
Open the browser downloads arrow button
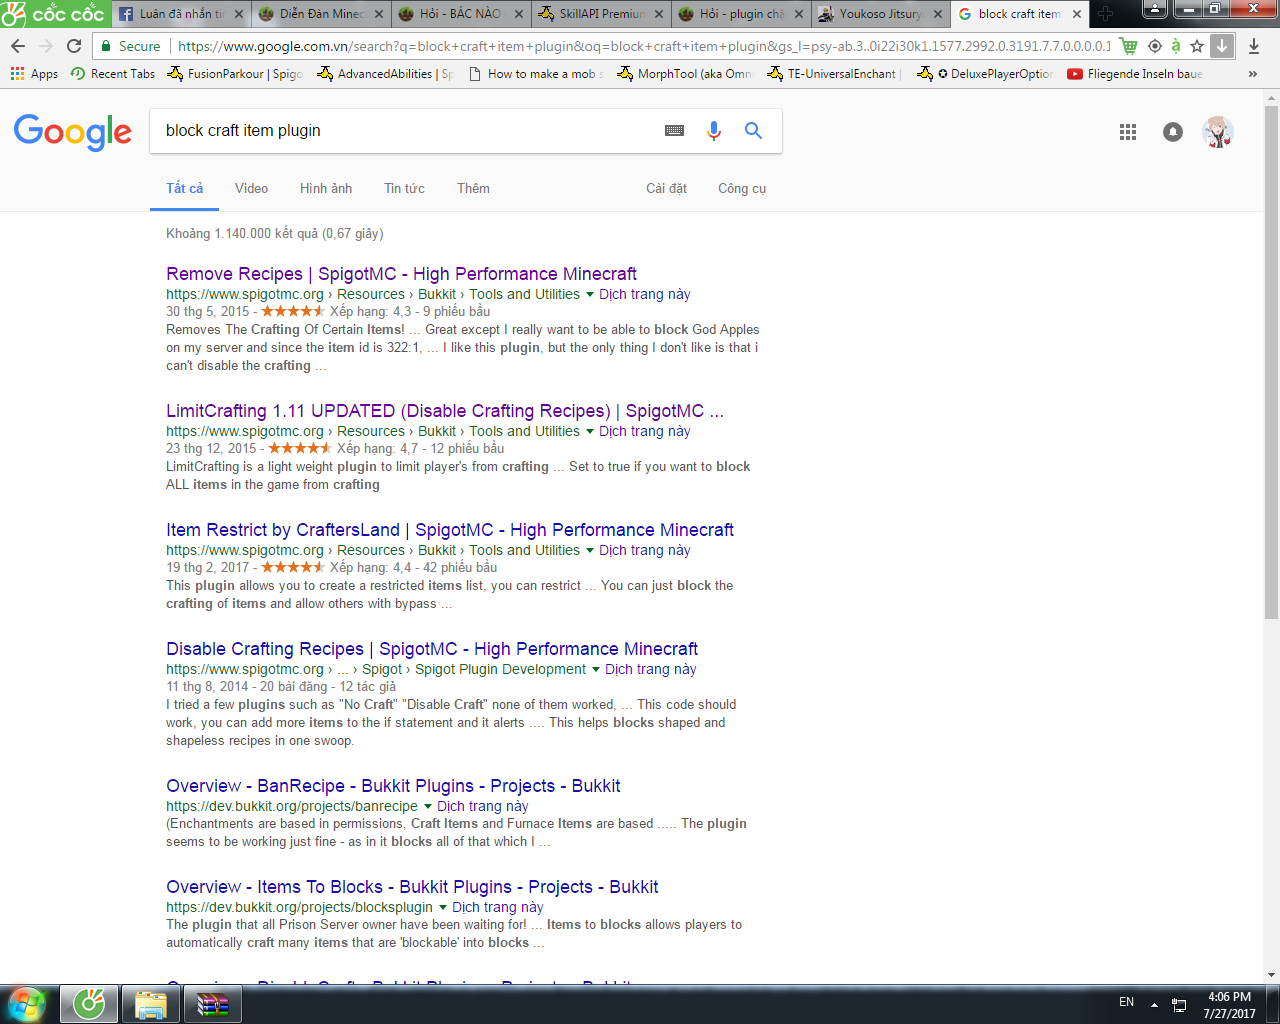1222,46
